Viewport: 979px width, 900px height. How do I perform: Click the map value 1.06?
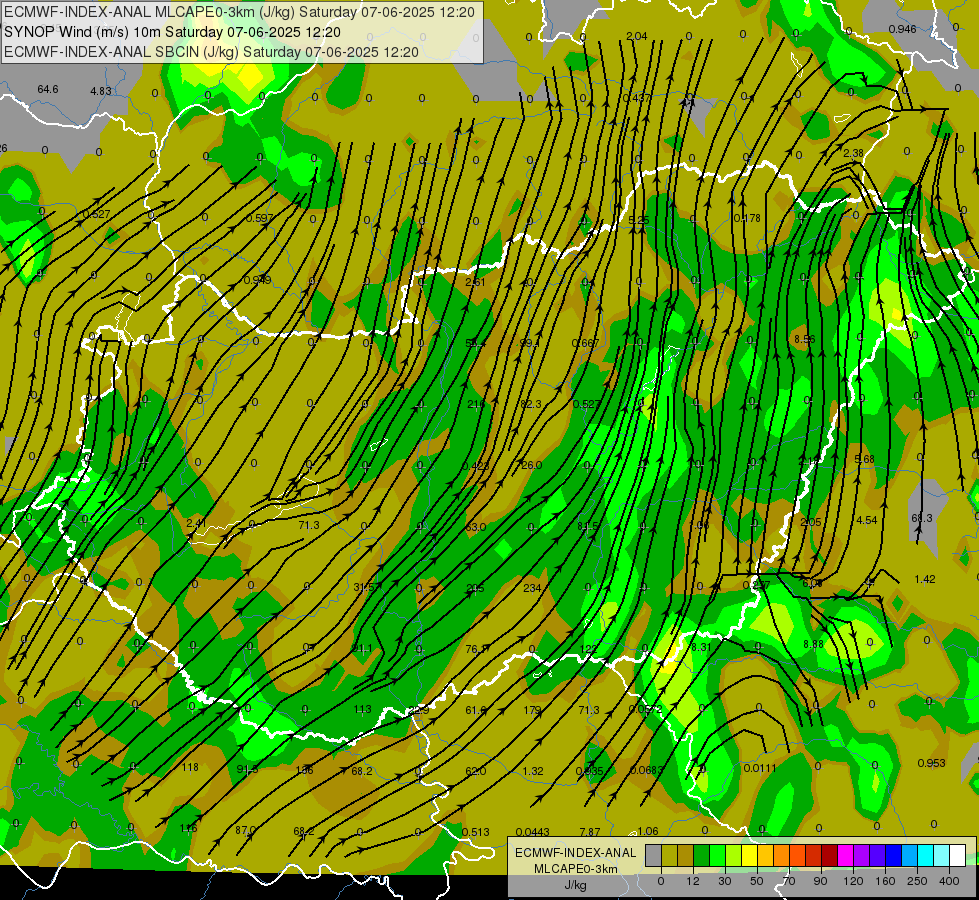pyautogui.click(x=647, y=831)
